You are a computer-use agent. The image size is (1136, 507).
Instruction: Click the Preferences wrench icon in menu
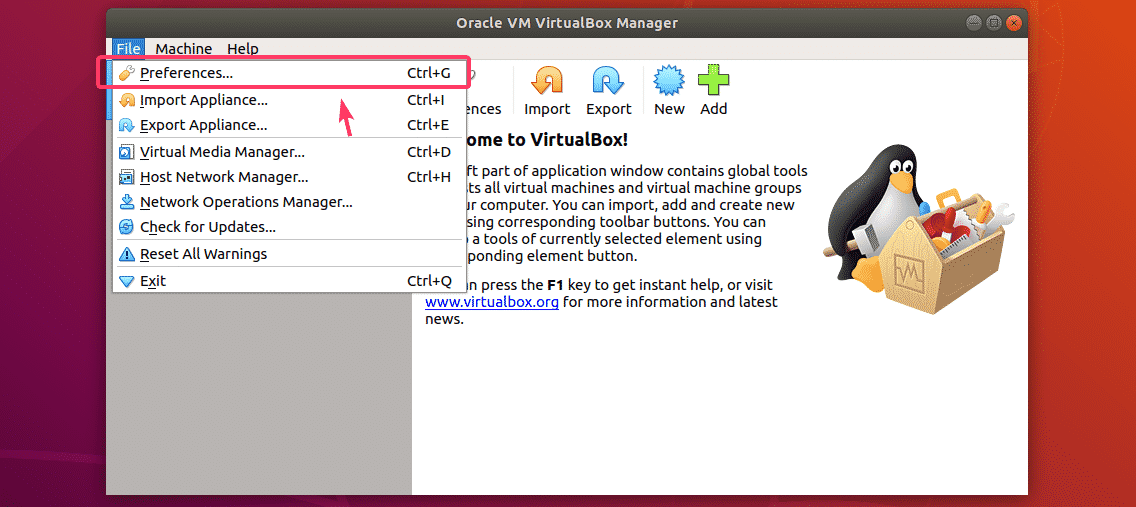[127, 73]
